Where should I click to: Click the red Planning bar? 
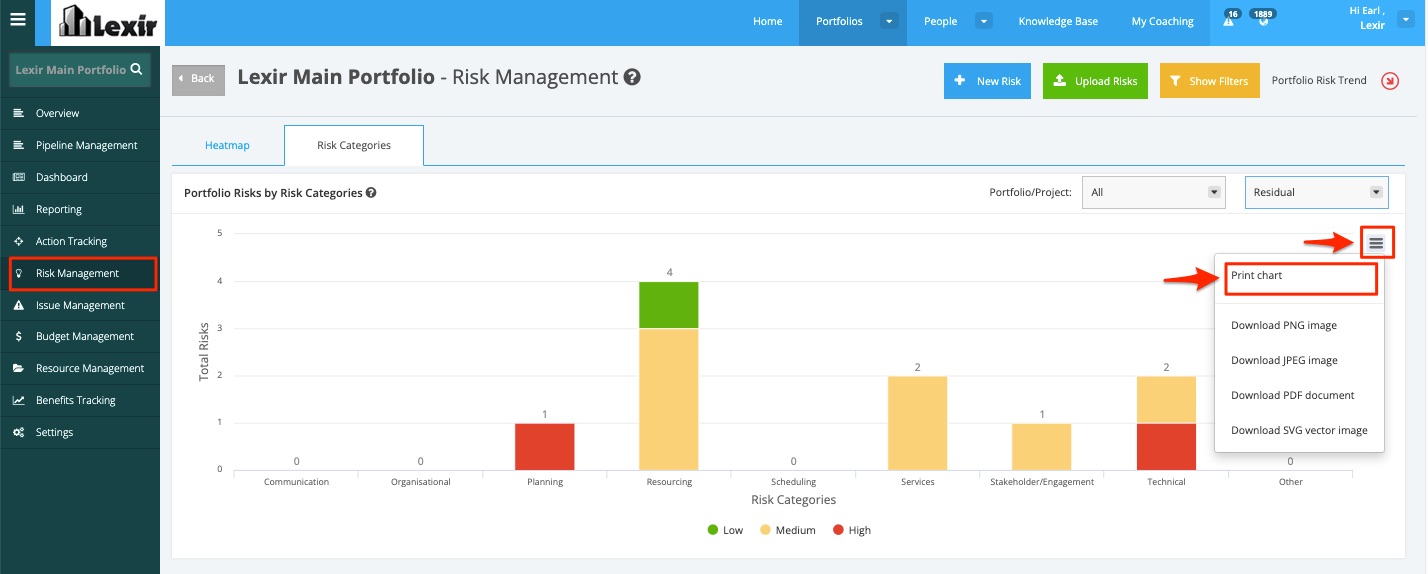pyautogui.click(x=545, y=446)
